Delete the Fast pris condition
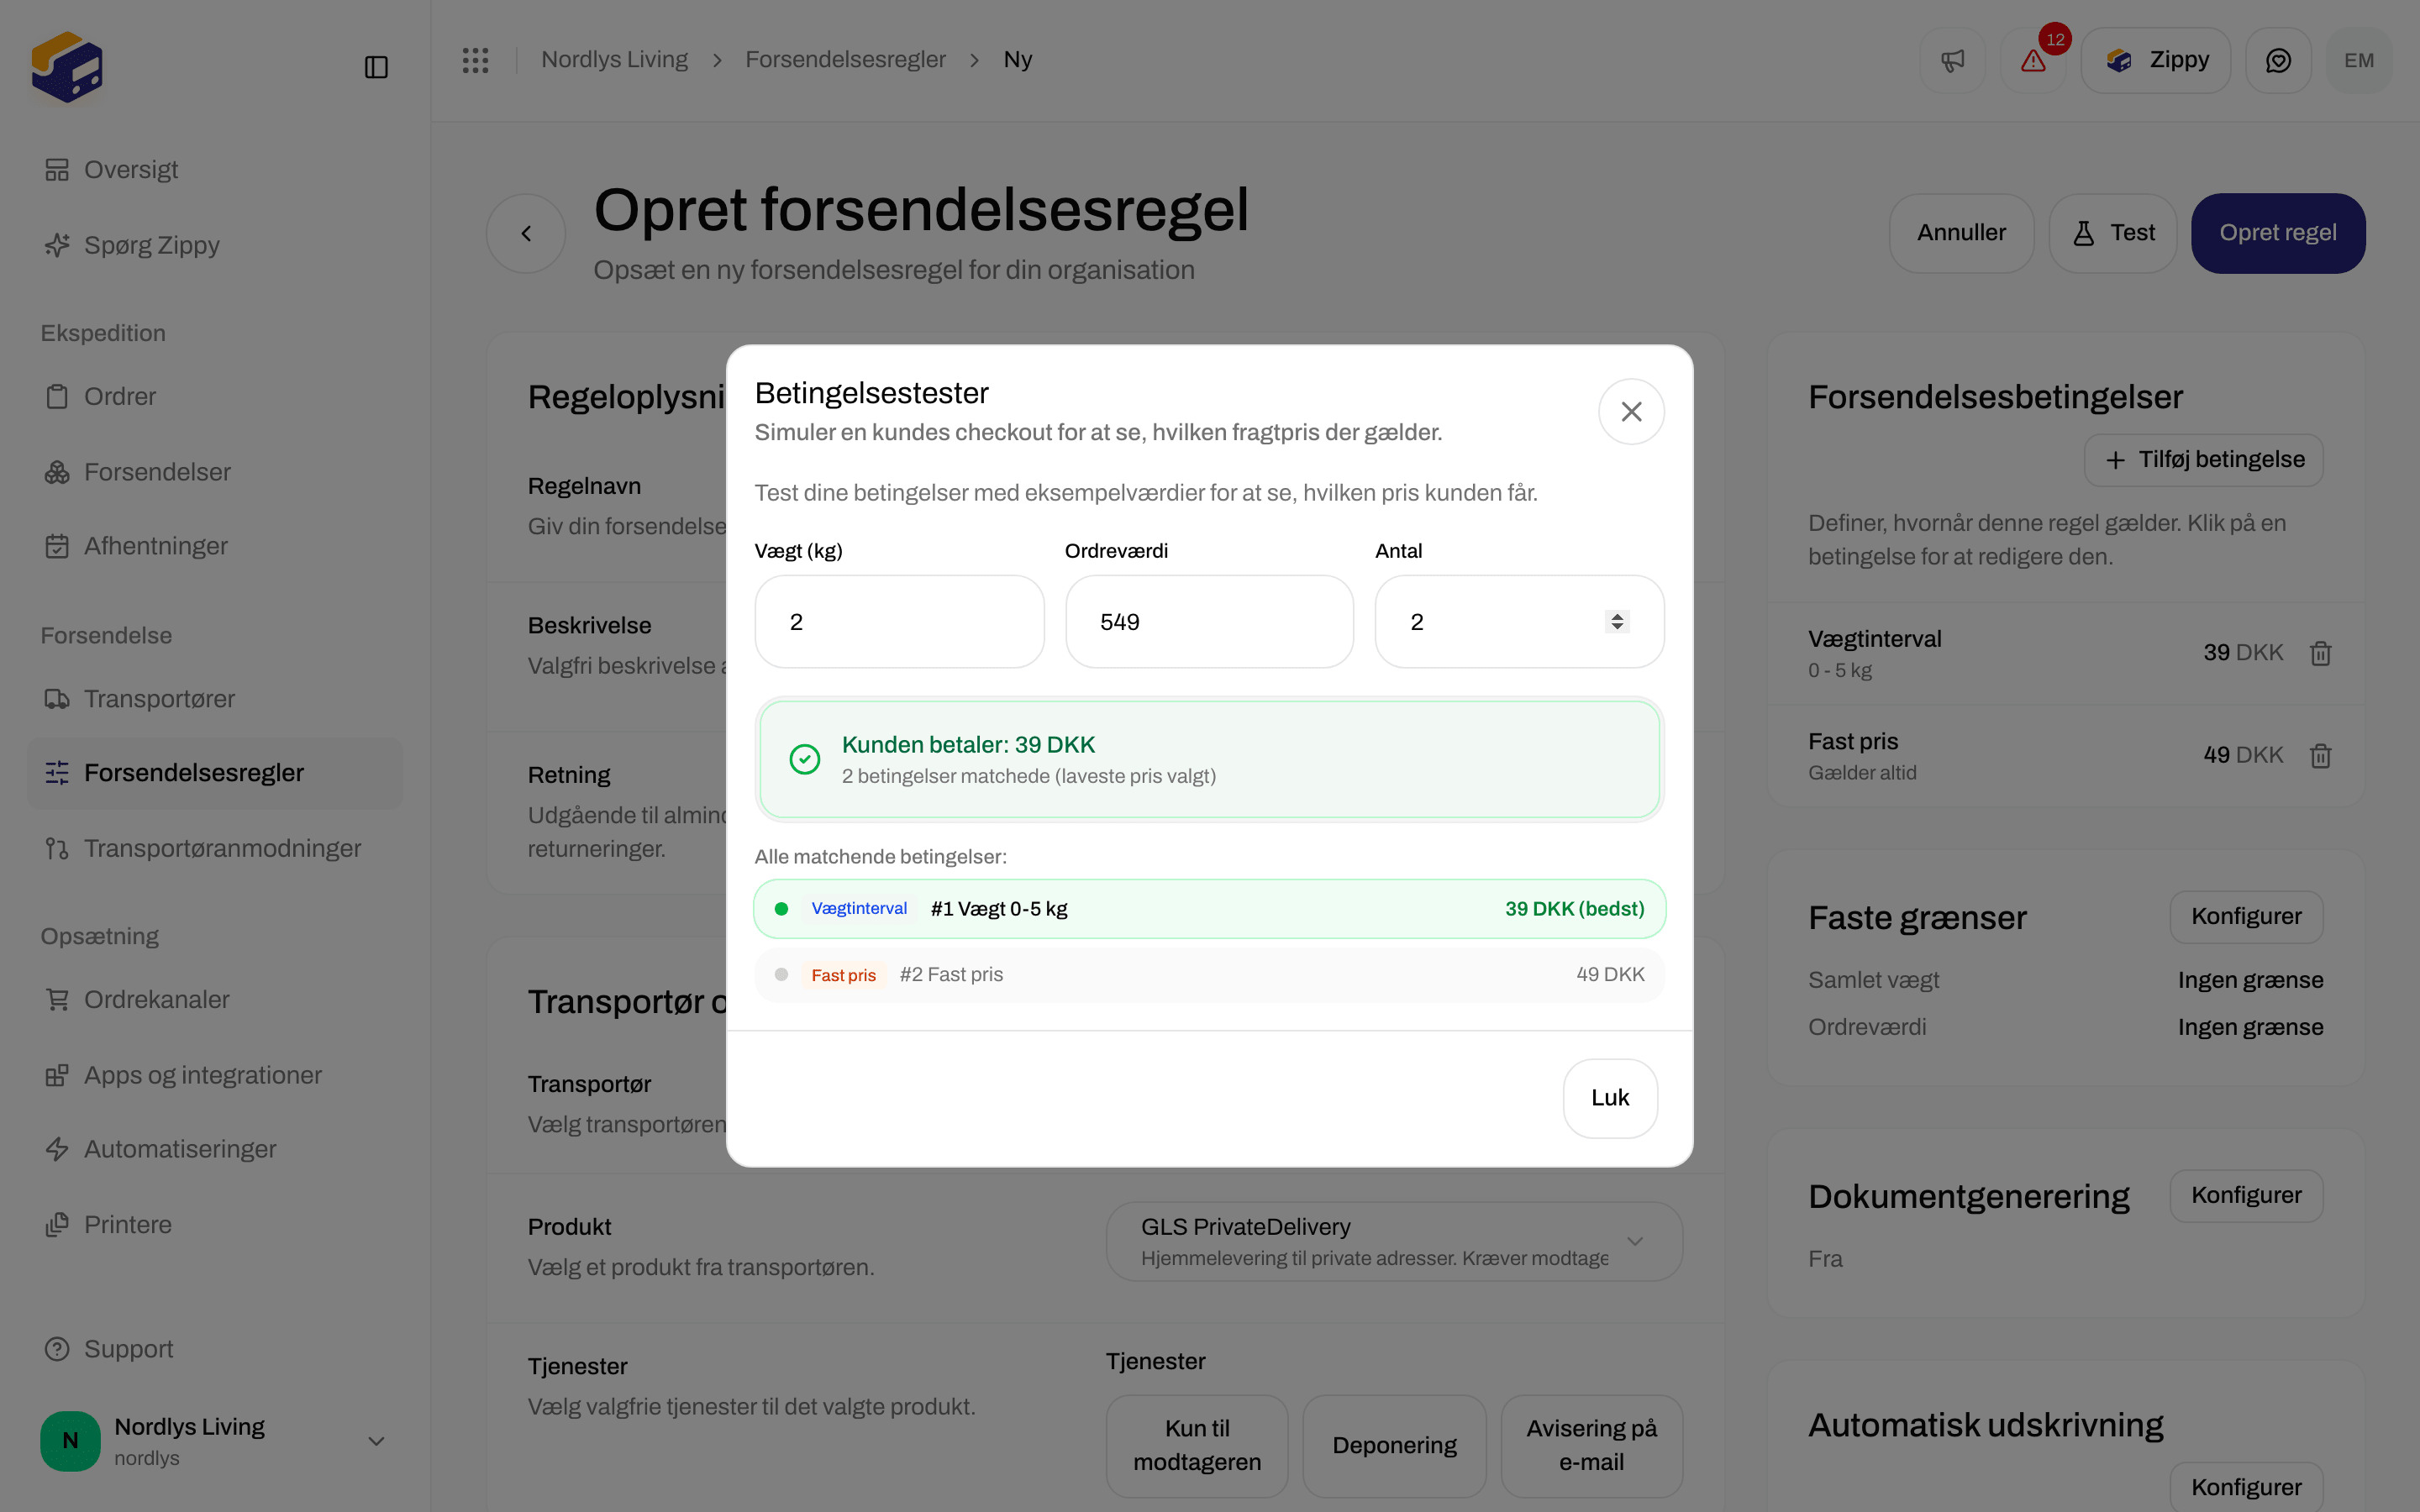Viewport: 2420px width, 1512px height. tap(2321, 756)
